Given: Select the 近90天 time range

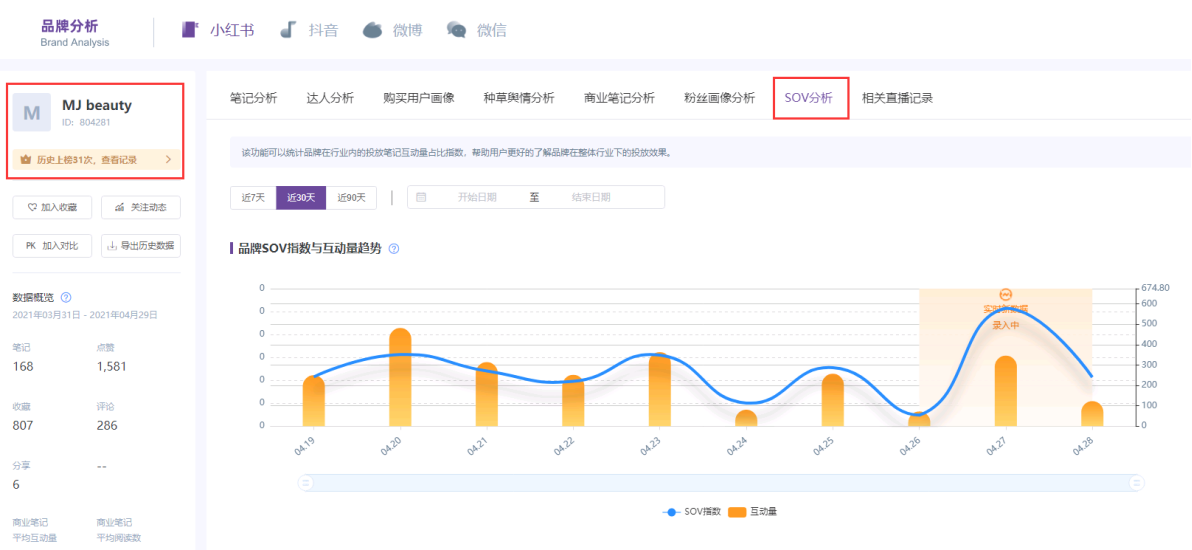Looking at the screenshot, I should [x=351, y=197].
